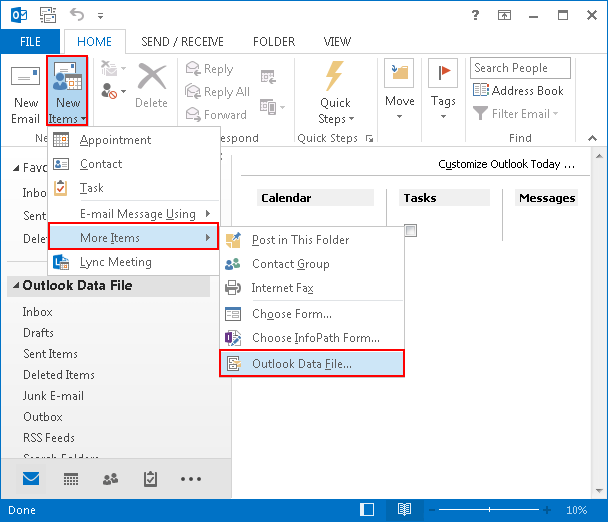Select Post in This Folder

coord(312,240)
